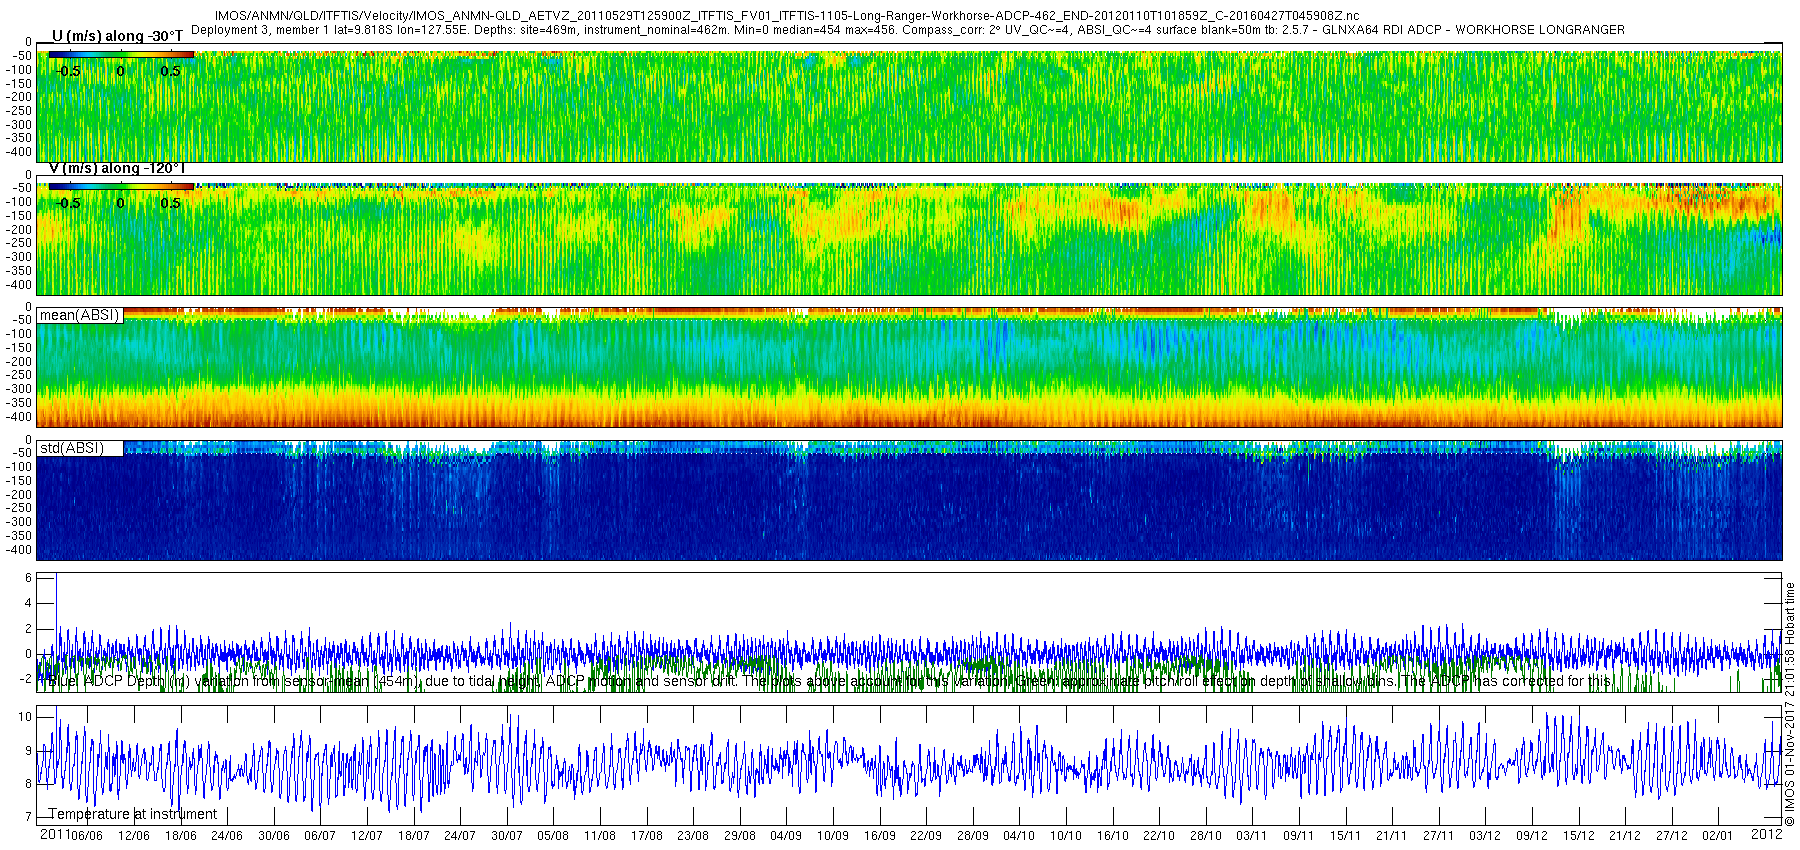Viewport: 1800px width, 850px height.
Task: Select the '06/06' date tick
Action: pos(86,836)
